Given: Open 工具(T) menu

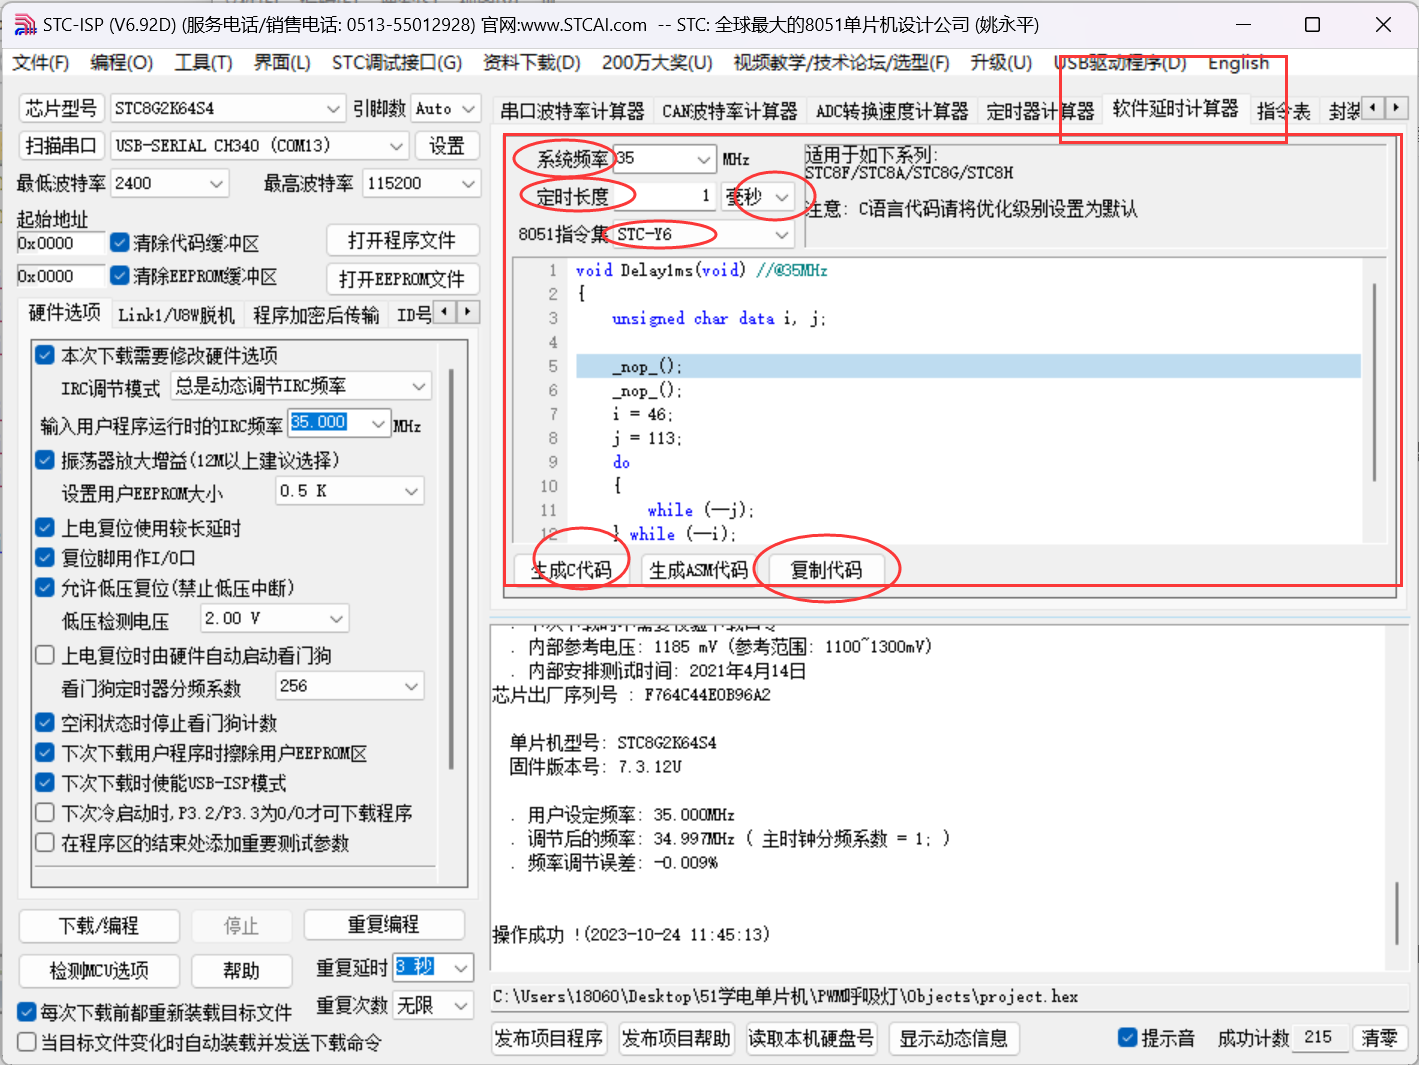Looking at the screenshot, I should 203,63.
